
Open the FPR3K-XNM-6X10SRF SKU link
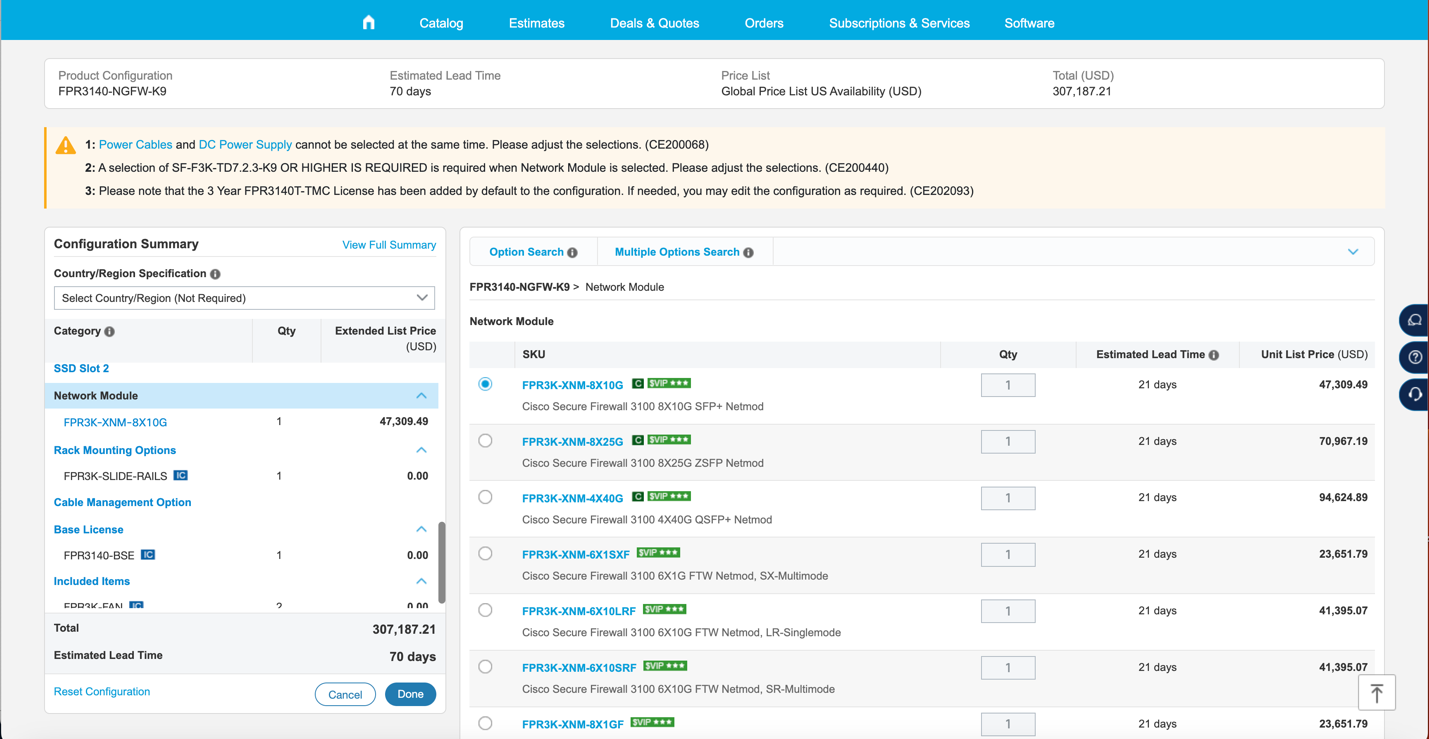click(x=579, y=667)
